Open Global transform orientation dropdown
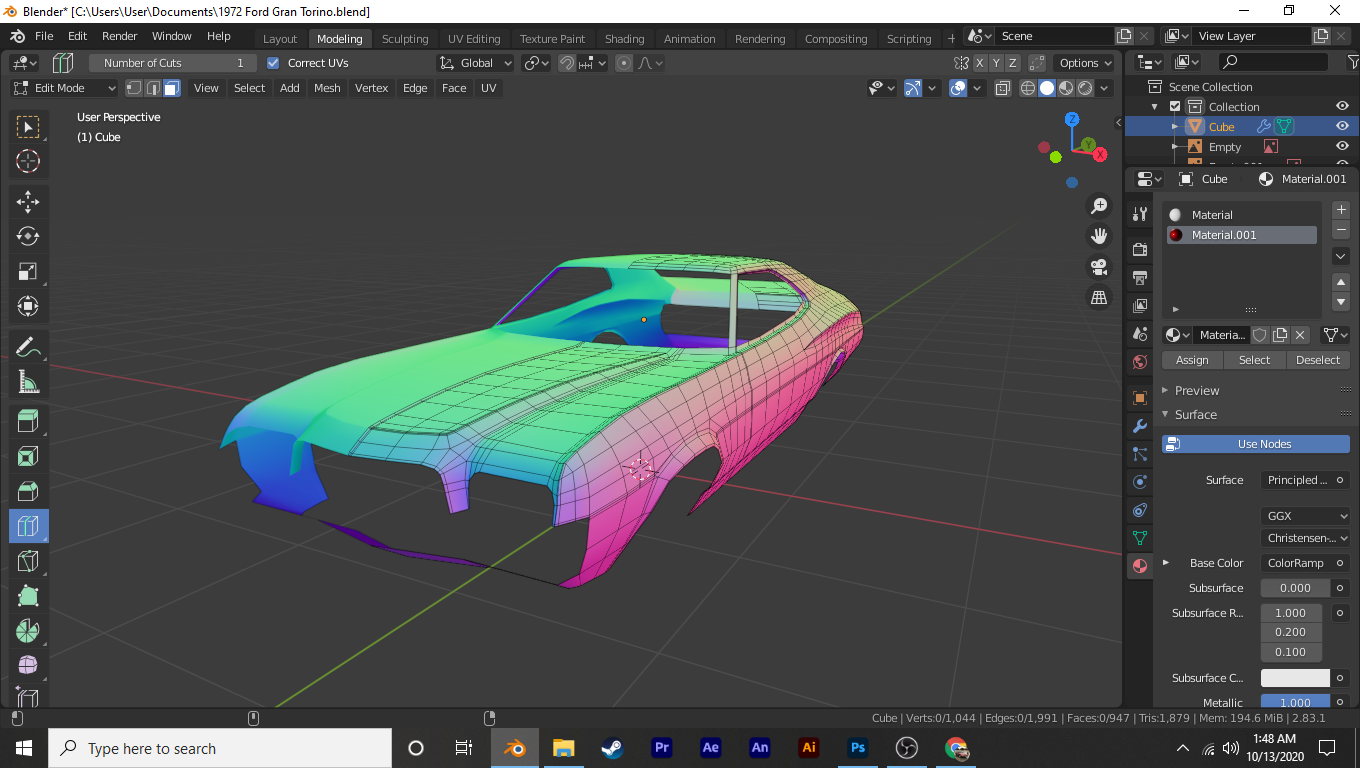 [476, 63]
